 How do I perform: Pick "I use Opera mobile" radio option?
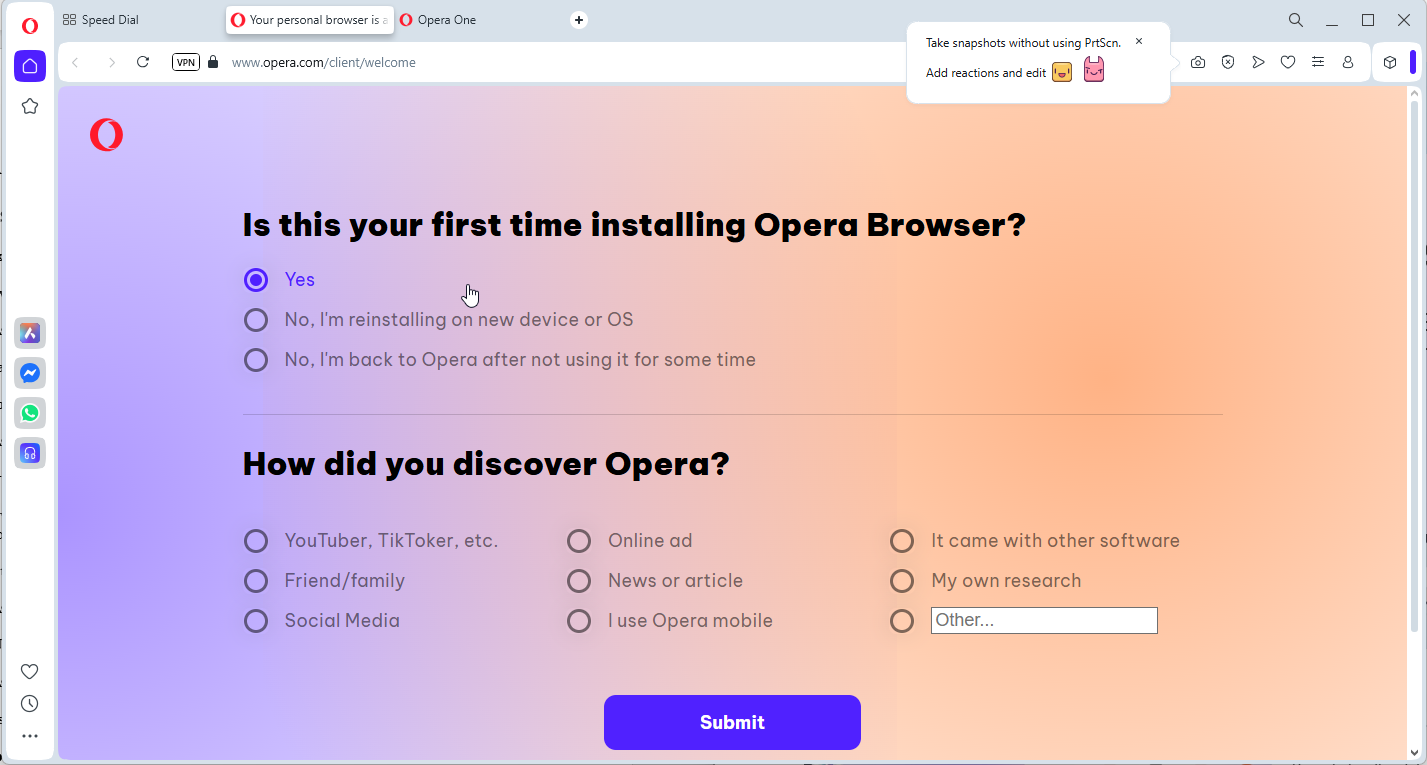(579, 621)
